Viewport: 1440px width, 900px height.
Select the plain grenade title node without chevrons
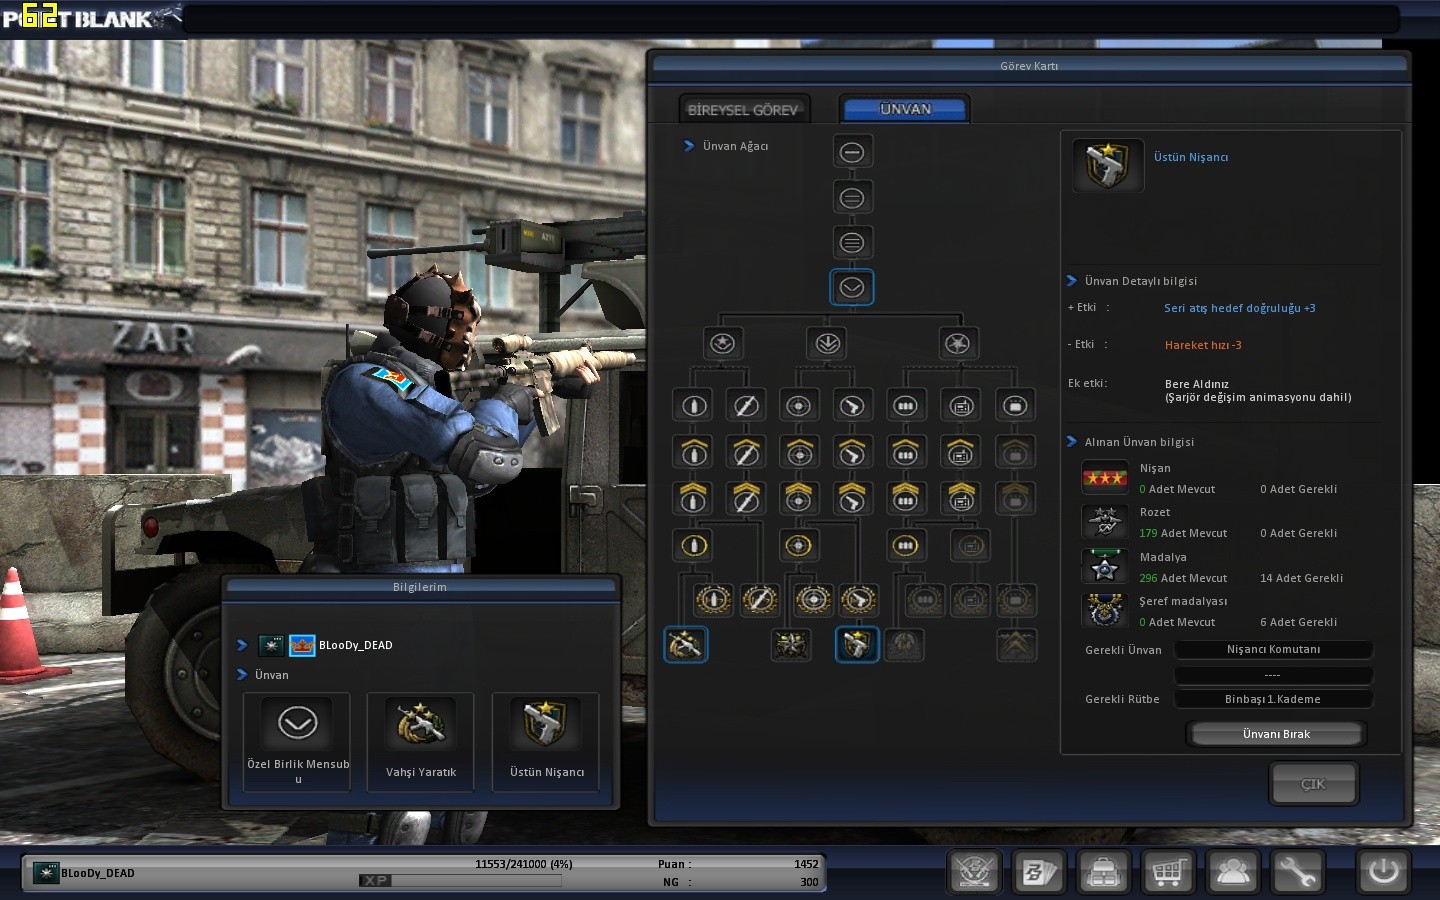[x=694, y=406]
